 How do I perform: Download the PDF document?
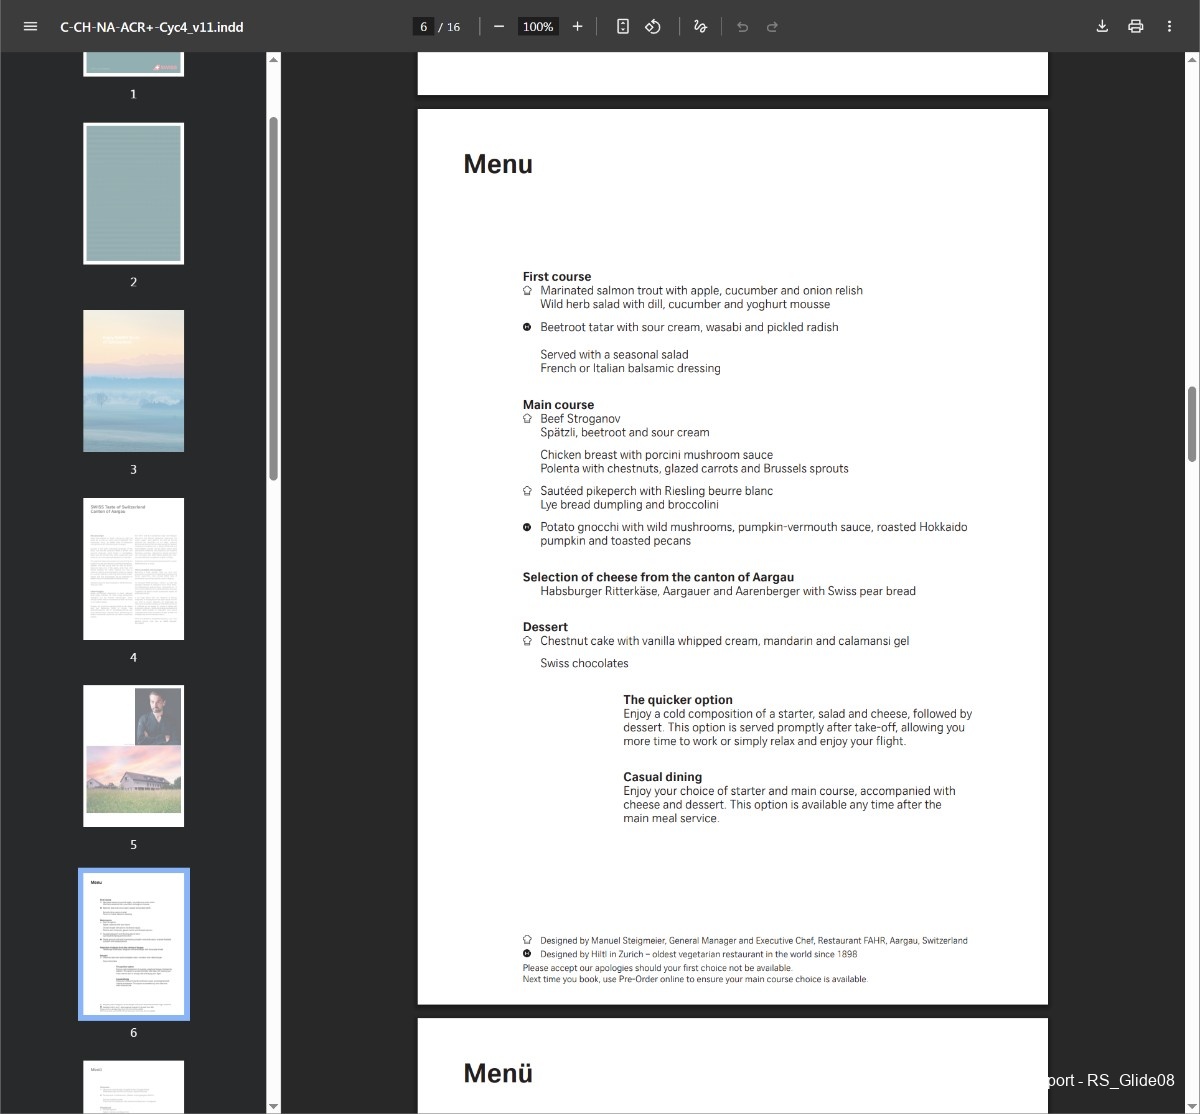pyautogui.click(x=1101, y=26)
